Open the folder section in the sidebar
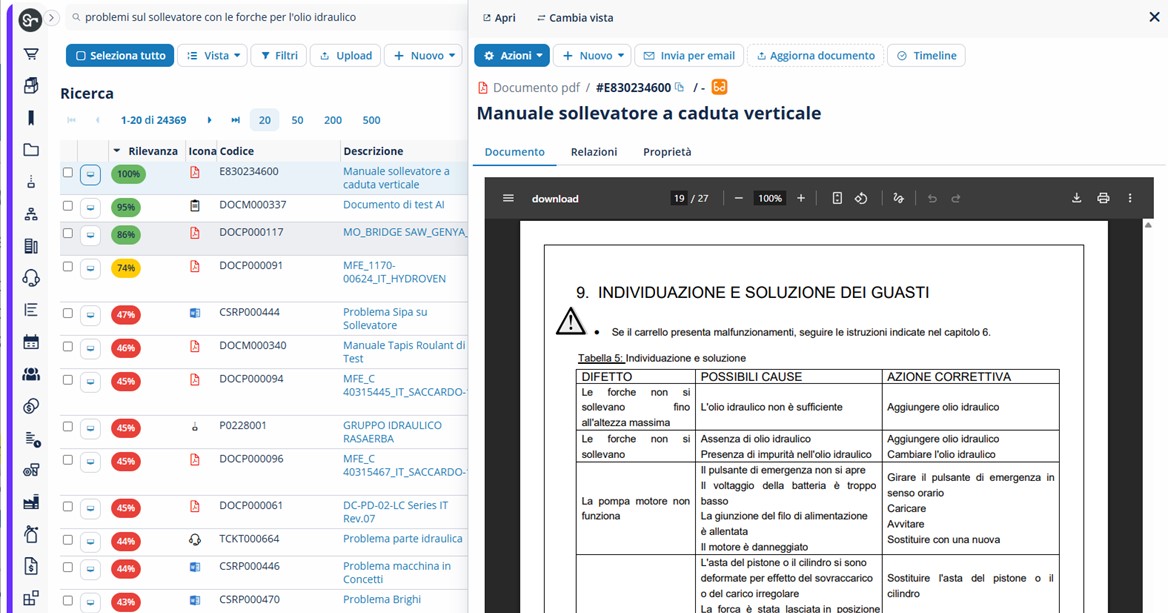1168x613 pixels. pos(29,148)
